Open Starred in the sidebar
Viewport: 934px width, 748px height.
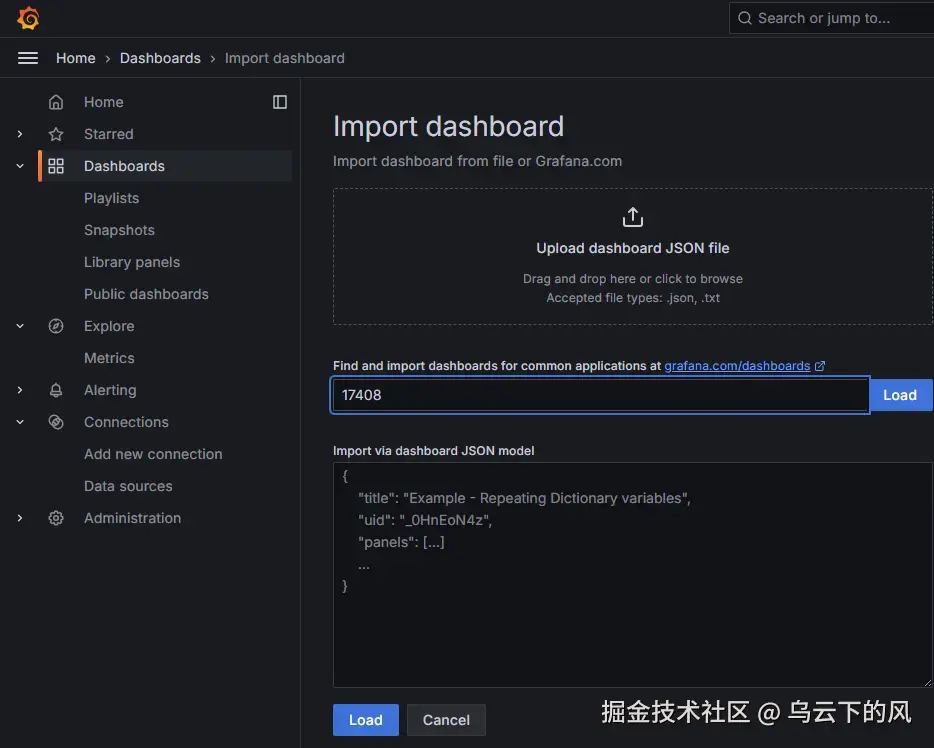pos(108,134)
